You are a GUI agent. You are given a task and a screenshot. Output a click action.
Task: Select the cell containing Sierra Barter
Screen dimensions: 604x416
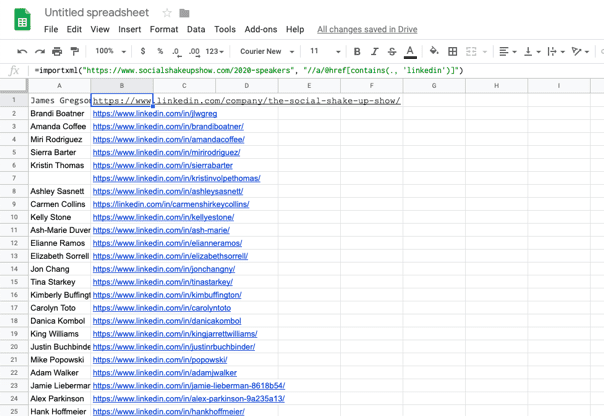coord(59,153)
